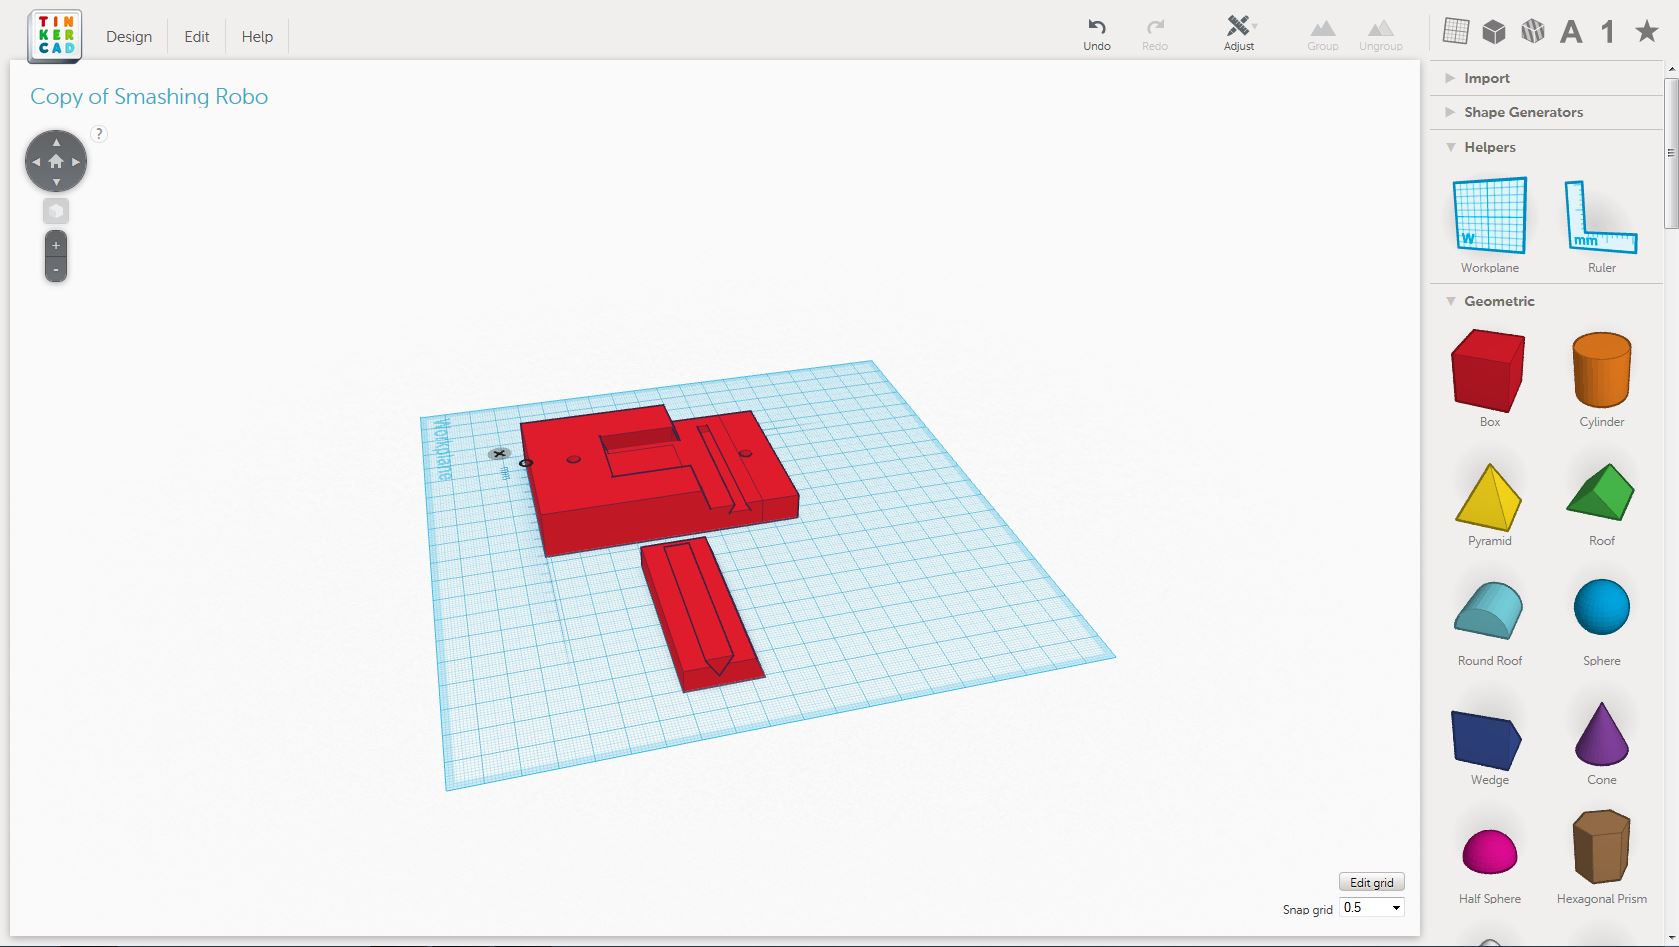Click the Tinkercad logo icon
Viewport: 1679px width, 947px height.
click(55, 36)
